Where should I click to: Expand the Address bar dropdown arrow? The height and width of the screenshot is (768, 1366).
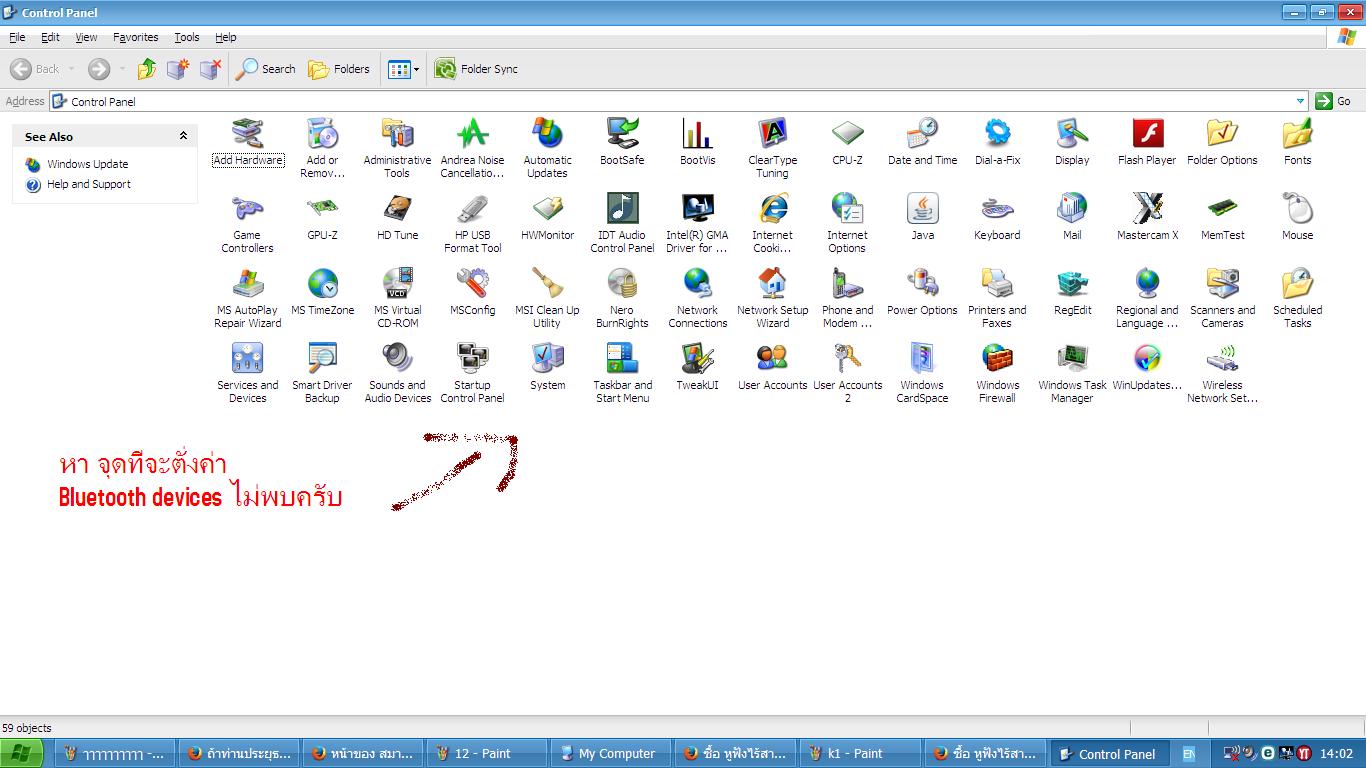[x=1300, y=101]
